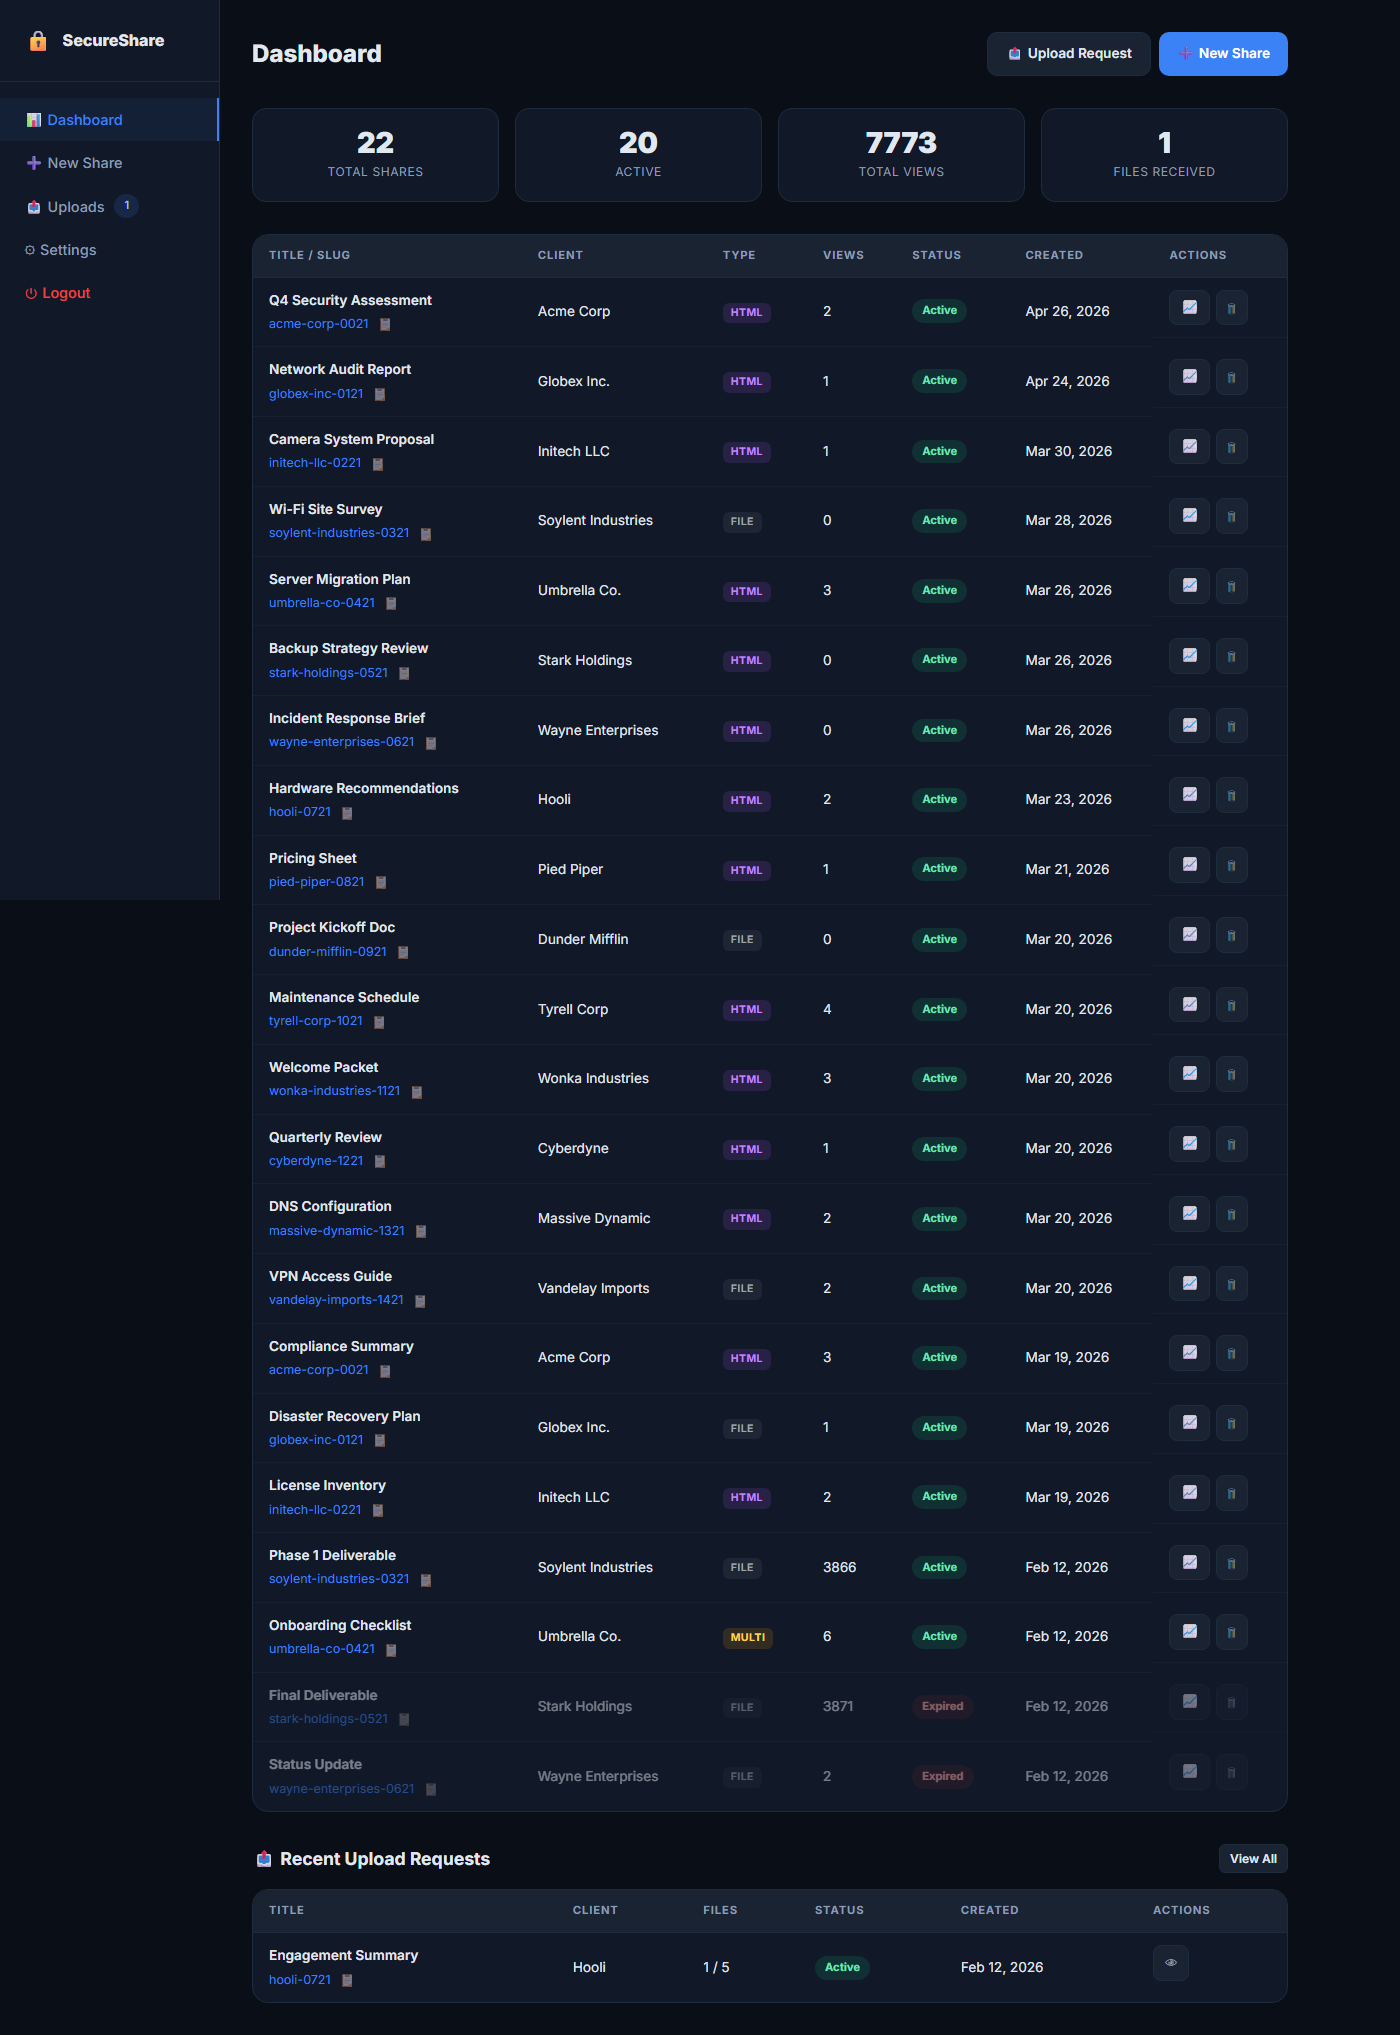Delete the Server Migration Plan share
Viewport: 1400px width, 2035px height.
point(1231,586)
